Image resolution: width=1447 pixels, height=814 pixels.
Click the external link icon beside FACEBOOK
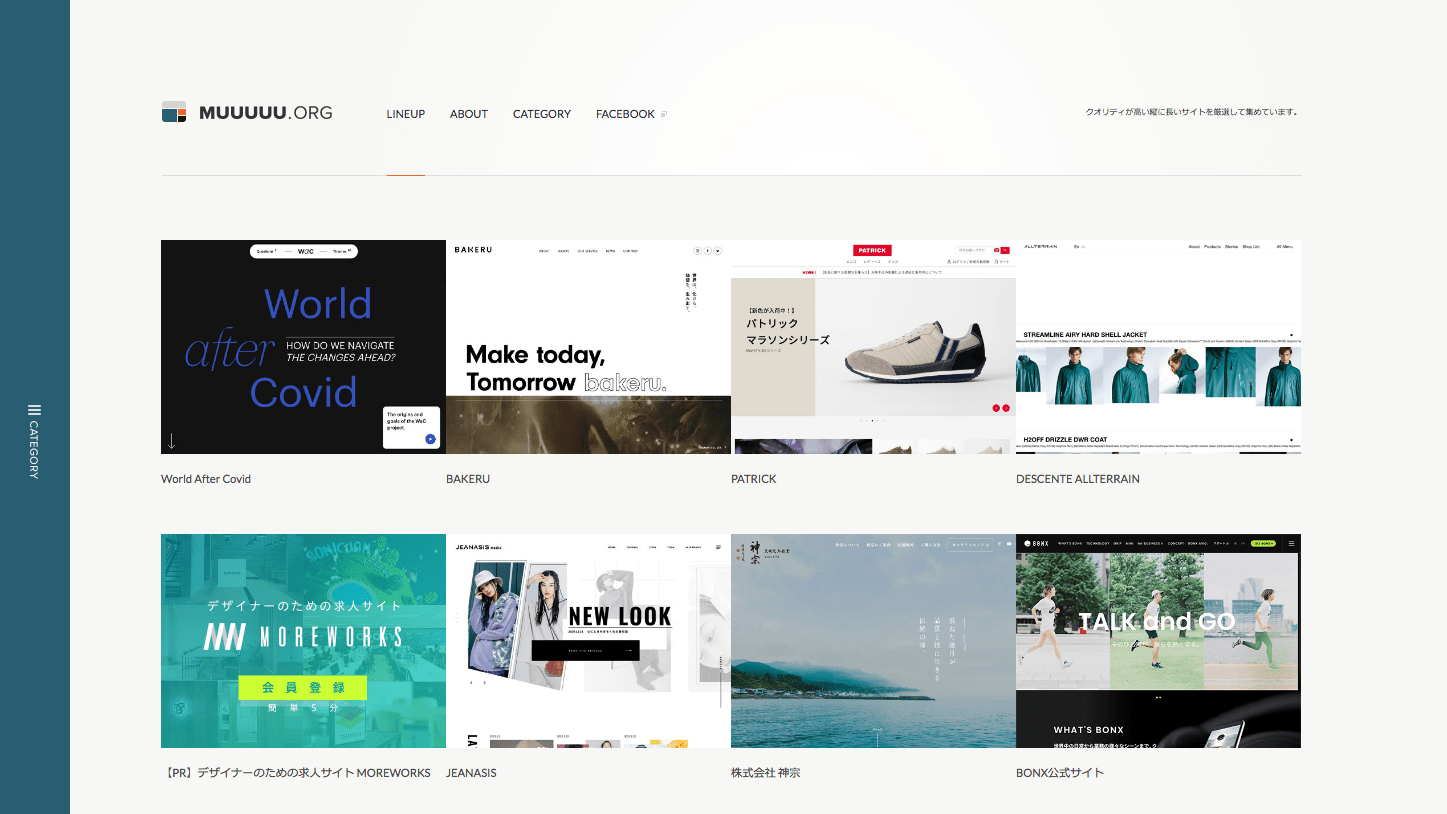[x=664, y=114]
